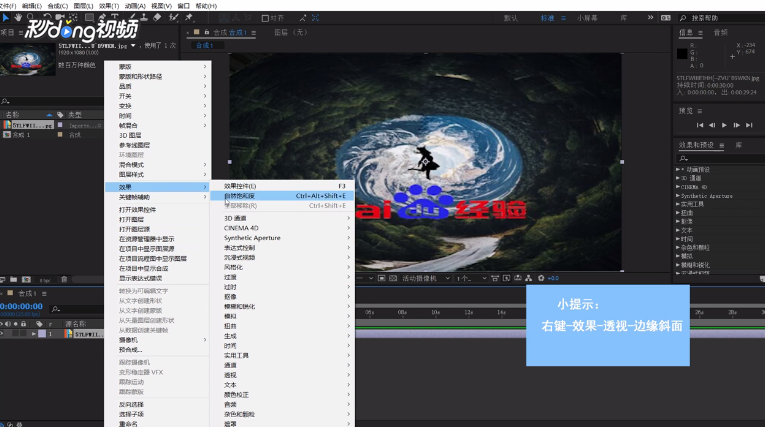Select the Eraser tool
The image size is (765, 427).
157,18
